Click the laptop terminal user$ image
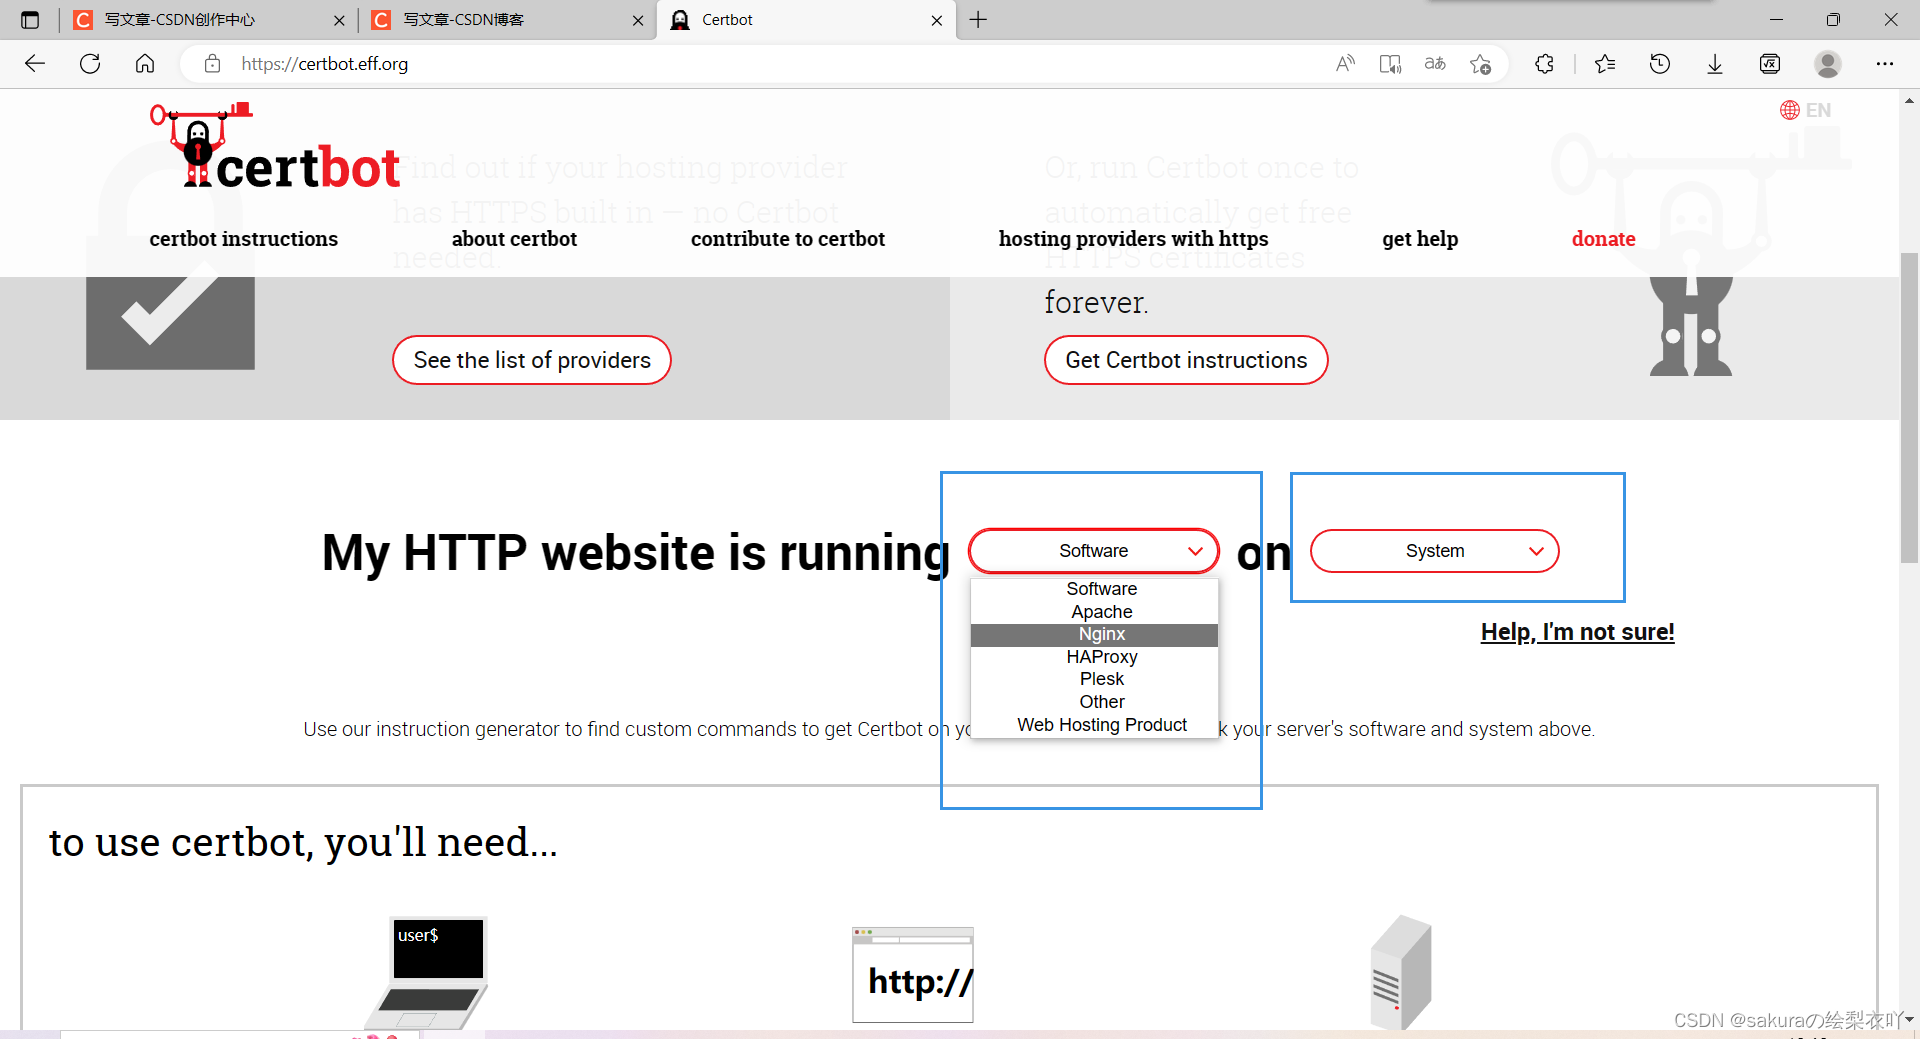This screenshot has width=1920, height=1039. click(427, 972)
